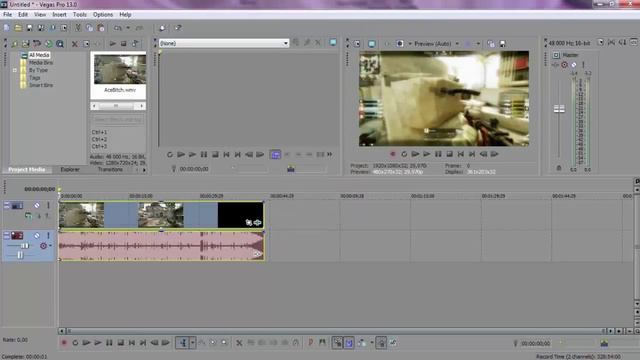Open the Insert menu
Image resolution: width=640 pixels, height=360 pixels.
59,14
